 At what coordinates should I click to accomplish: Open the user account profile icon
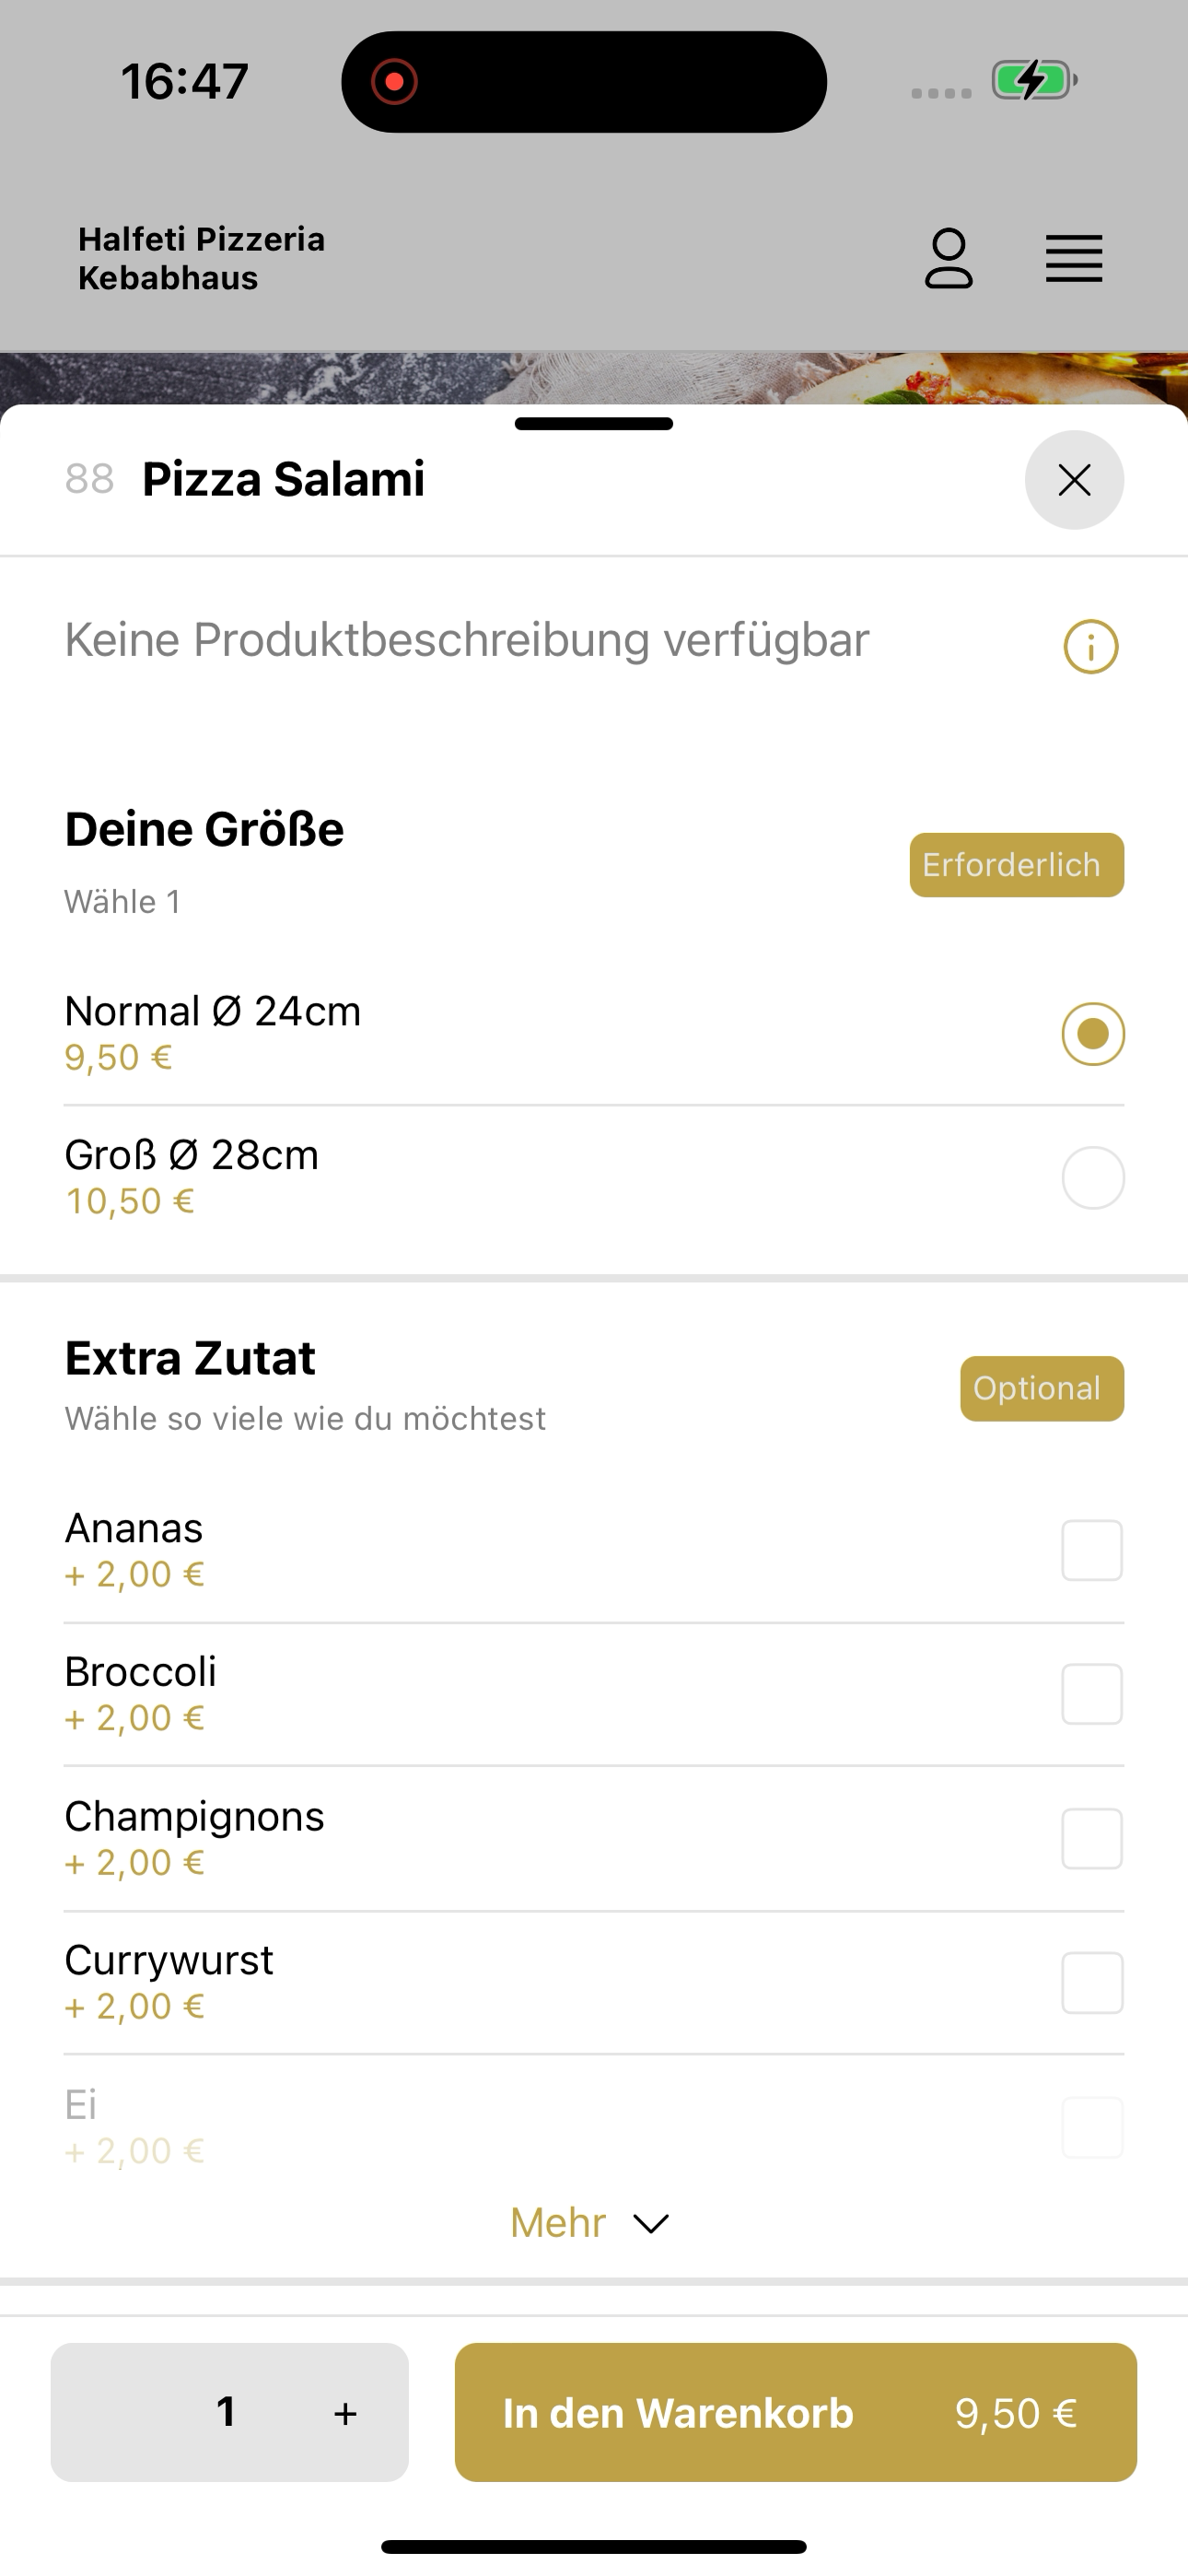click(x=948, y=258)
